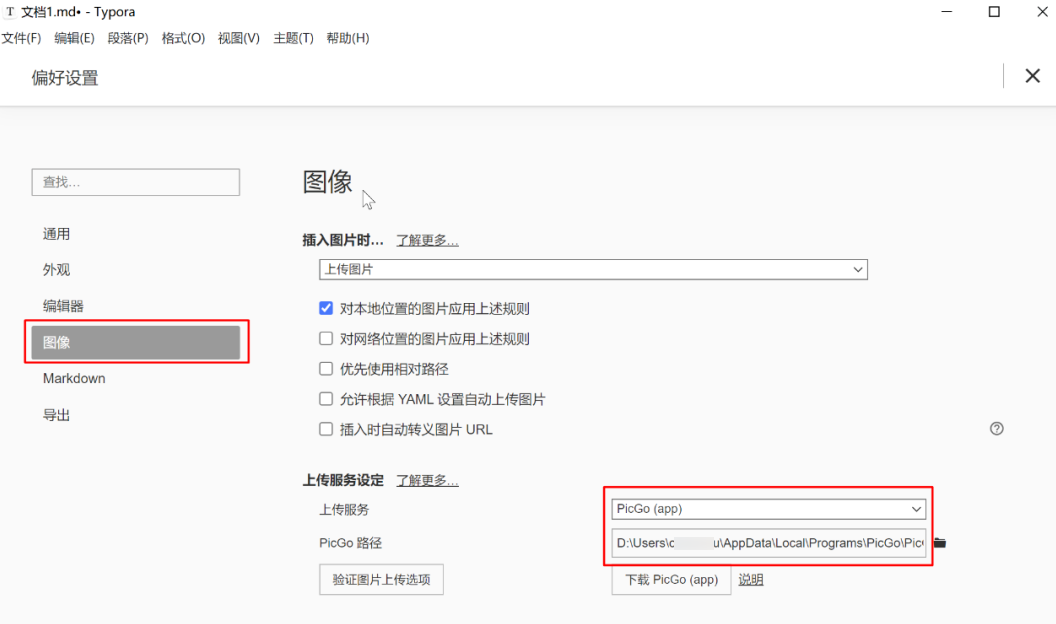Click the folder icon beside PicGo path
The image size is (1056, 624).
click(940, 543)
